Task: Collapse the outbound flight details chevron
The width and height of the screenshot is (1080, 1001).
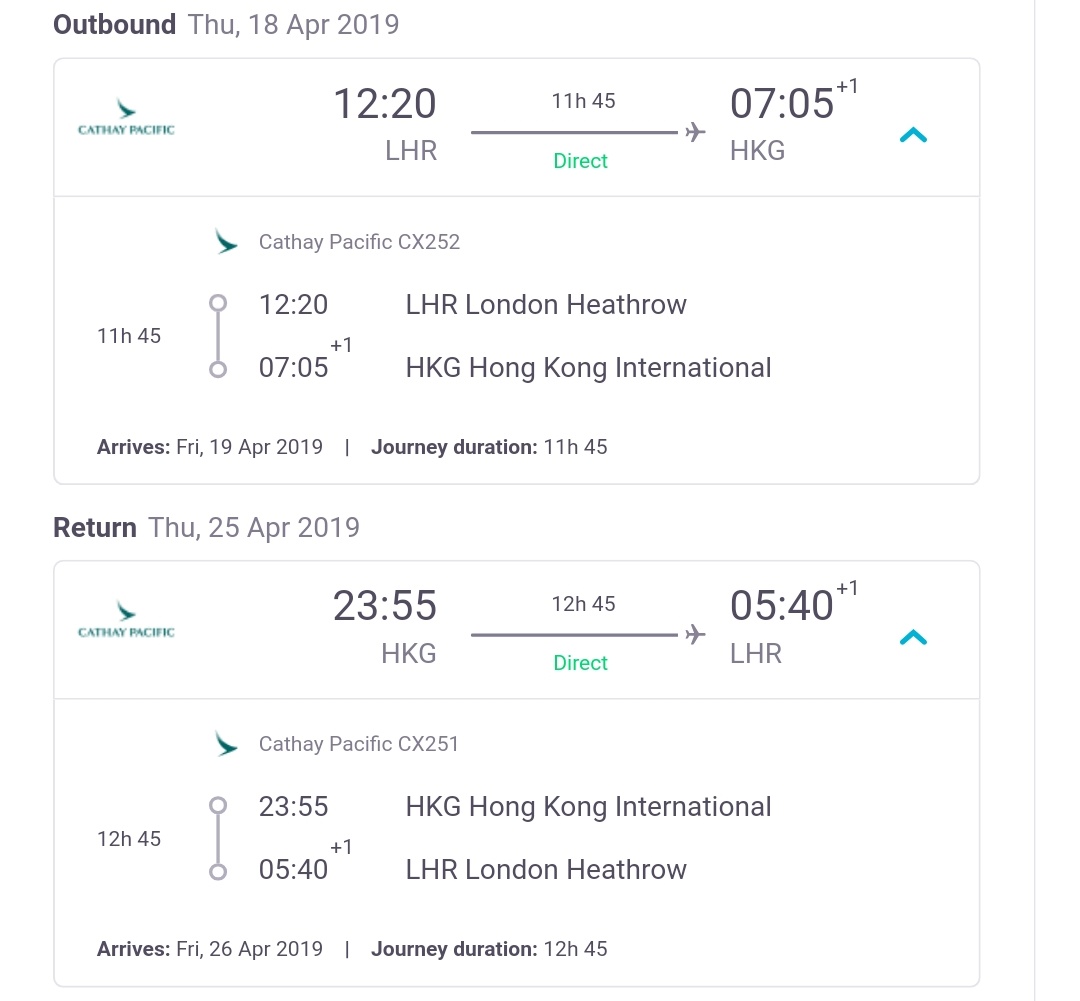Action: 913,135
